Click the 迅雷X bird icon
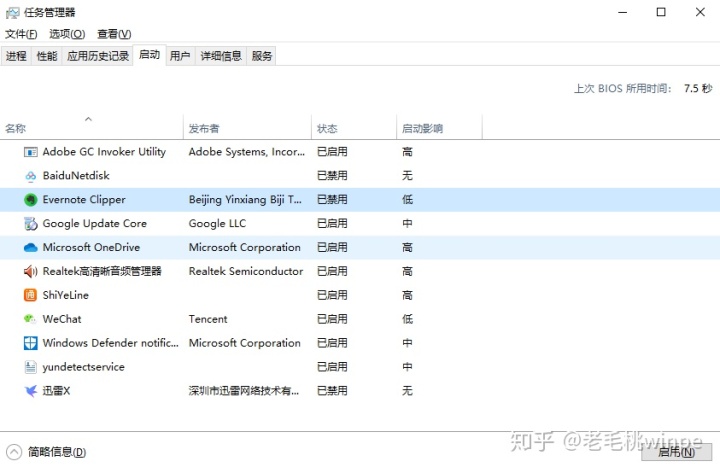Viewport: 720px width, 473px height. [x=31, y=391]
